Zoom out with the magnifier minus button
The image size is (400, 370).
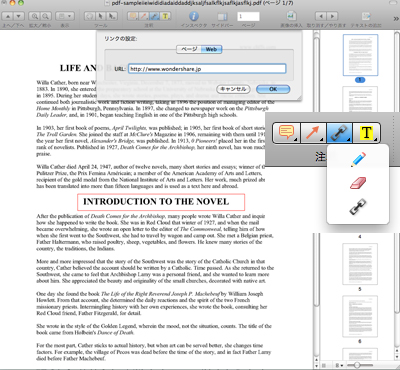pyautogui.click(x=46, y=16)
